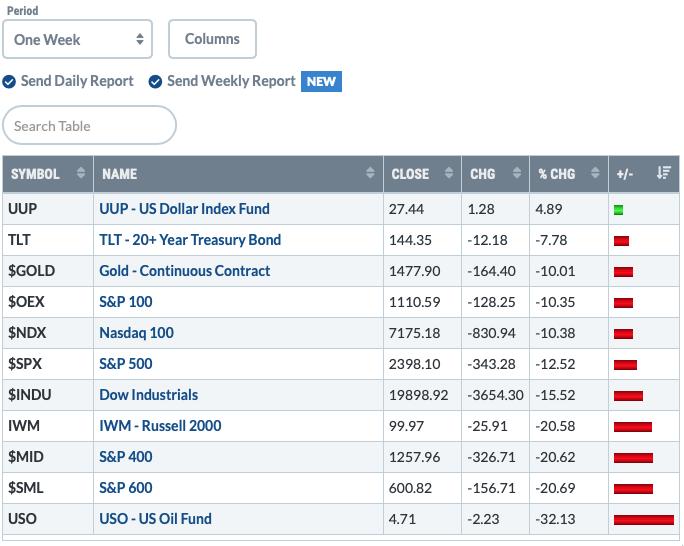Sort the table by NAME column arrows

370,173
